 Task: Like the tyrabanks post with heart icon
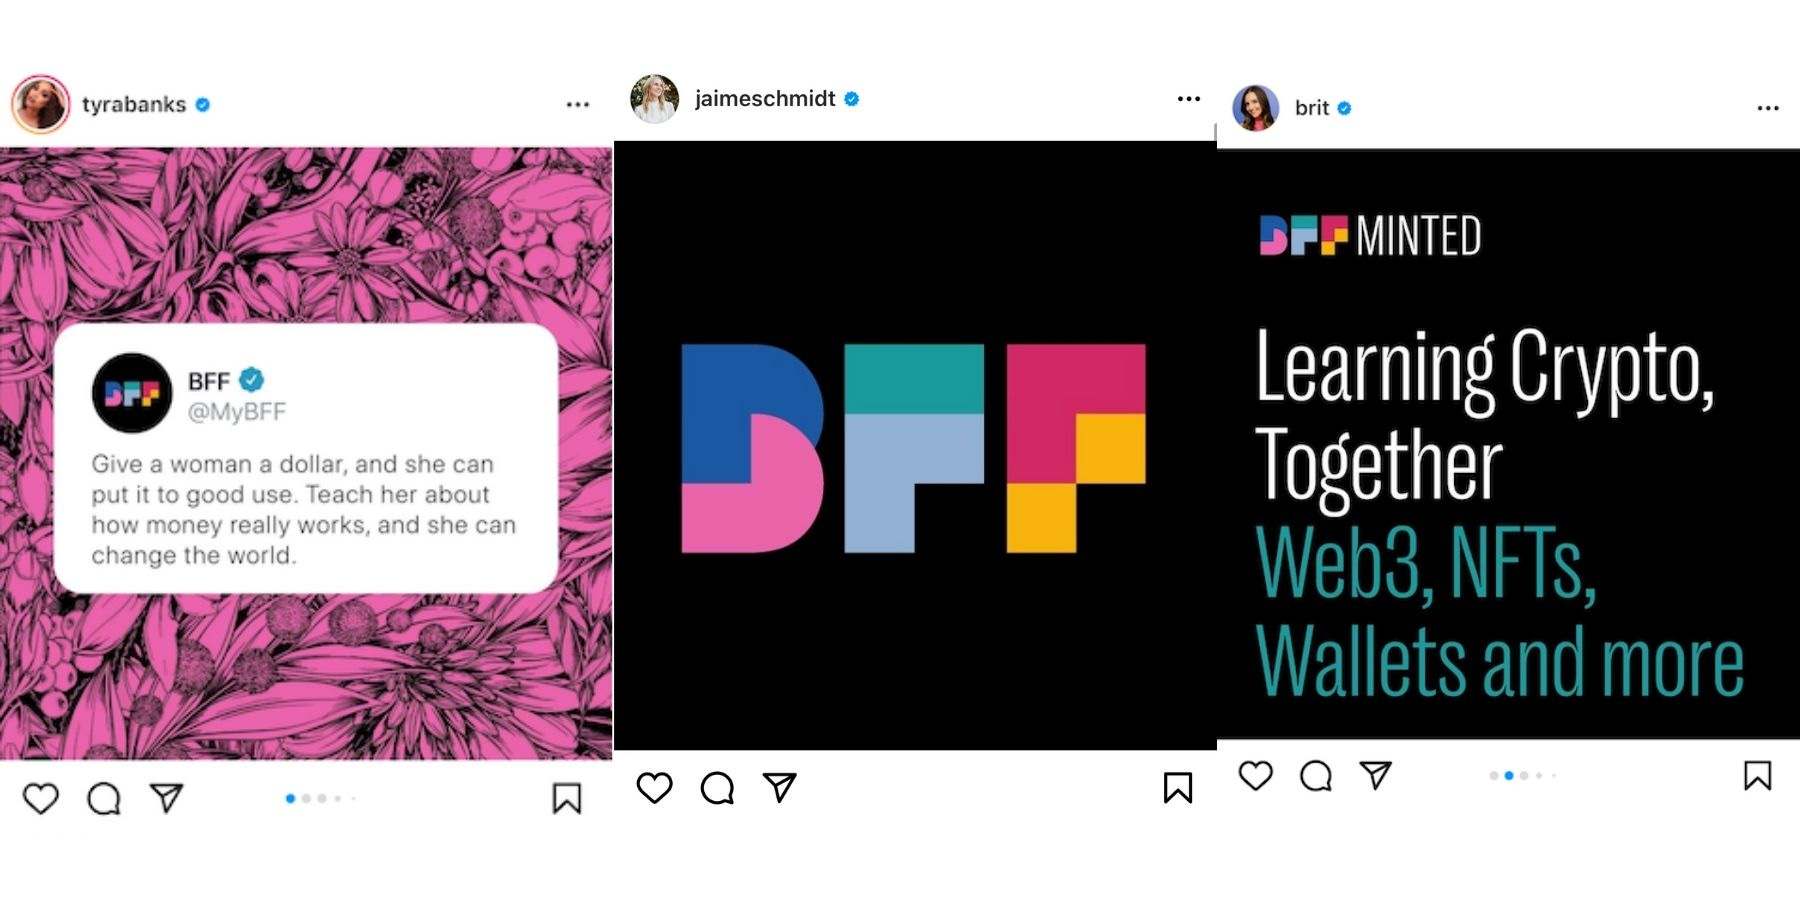pyautogui.click(x=41, y=798)
